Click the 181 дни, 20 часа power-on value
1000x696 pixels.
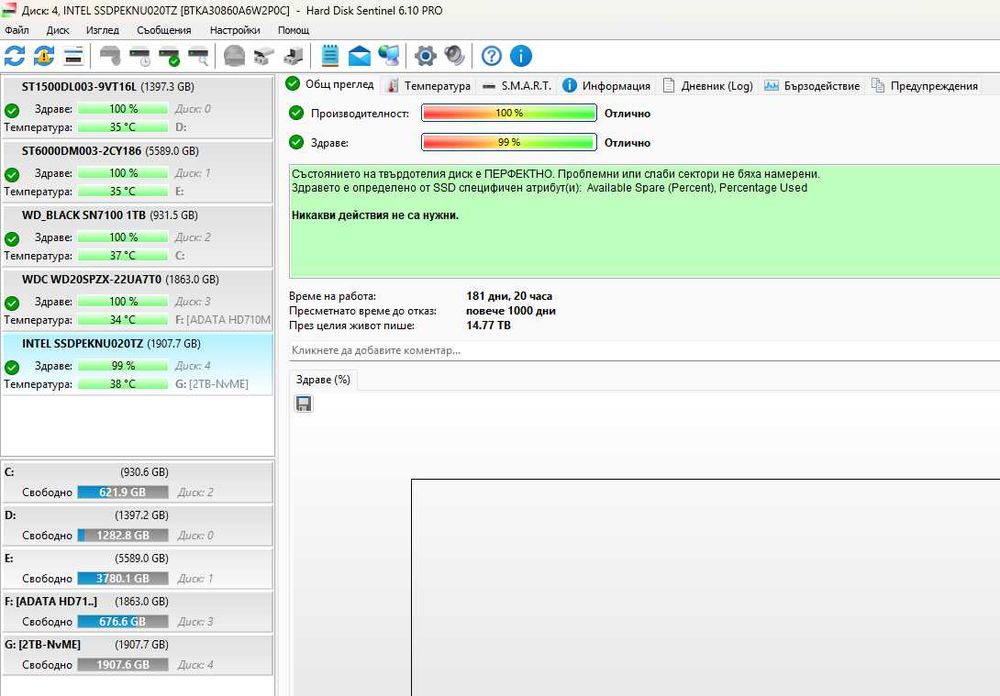pyautogui.click(x=509, y=296)
